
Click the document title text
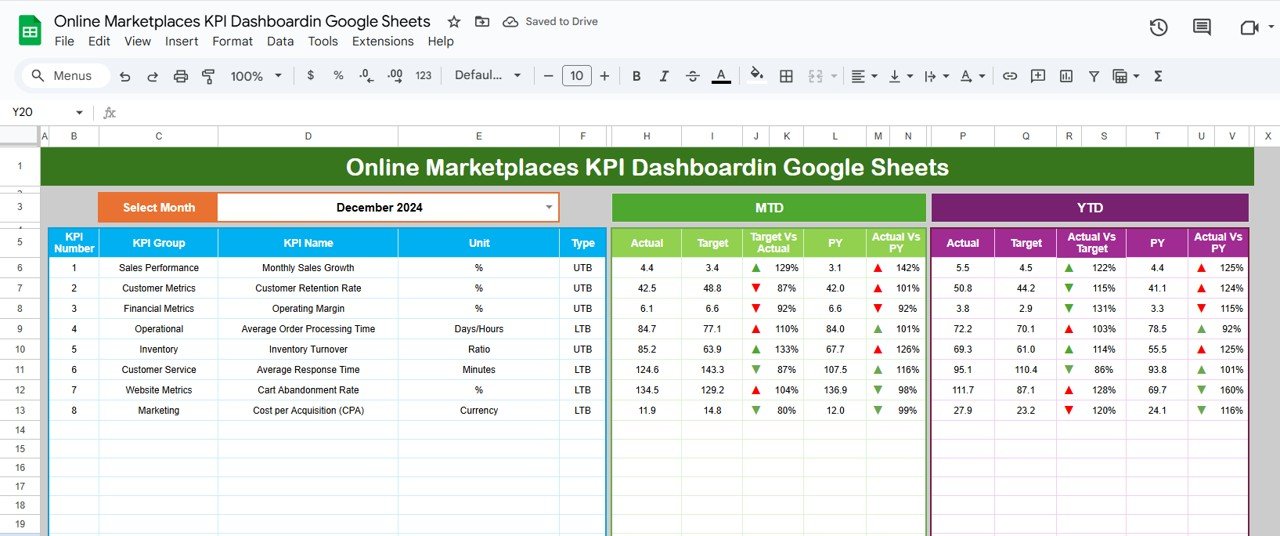pos(242,21)
